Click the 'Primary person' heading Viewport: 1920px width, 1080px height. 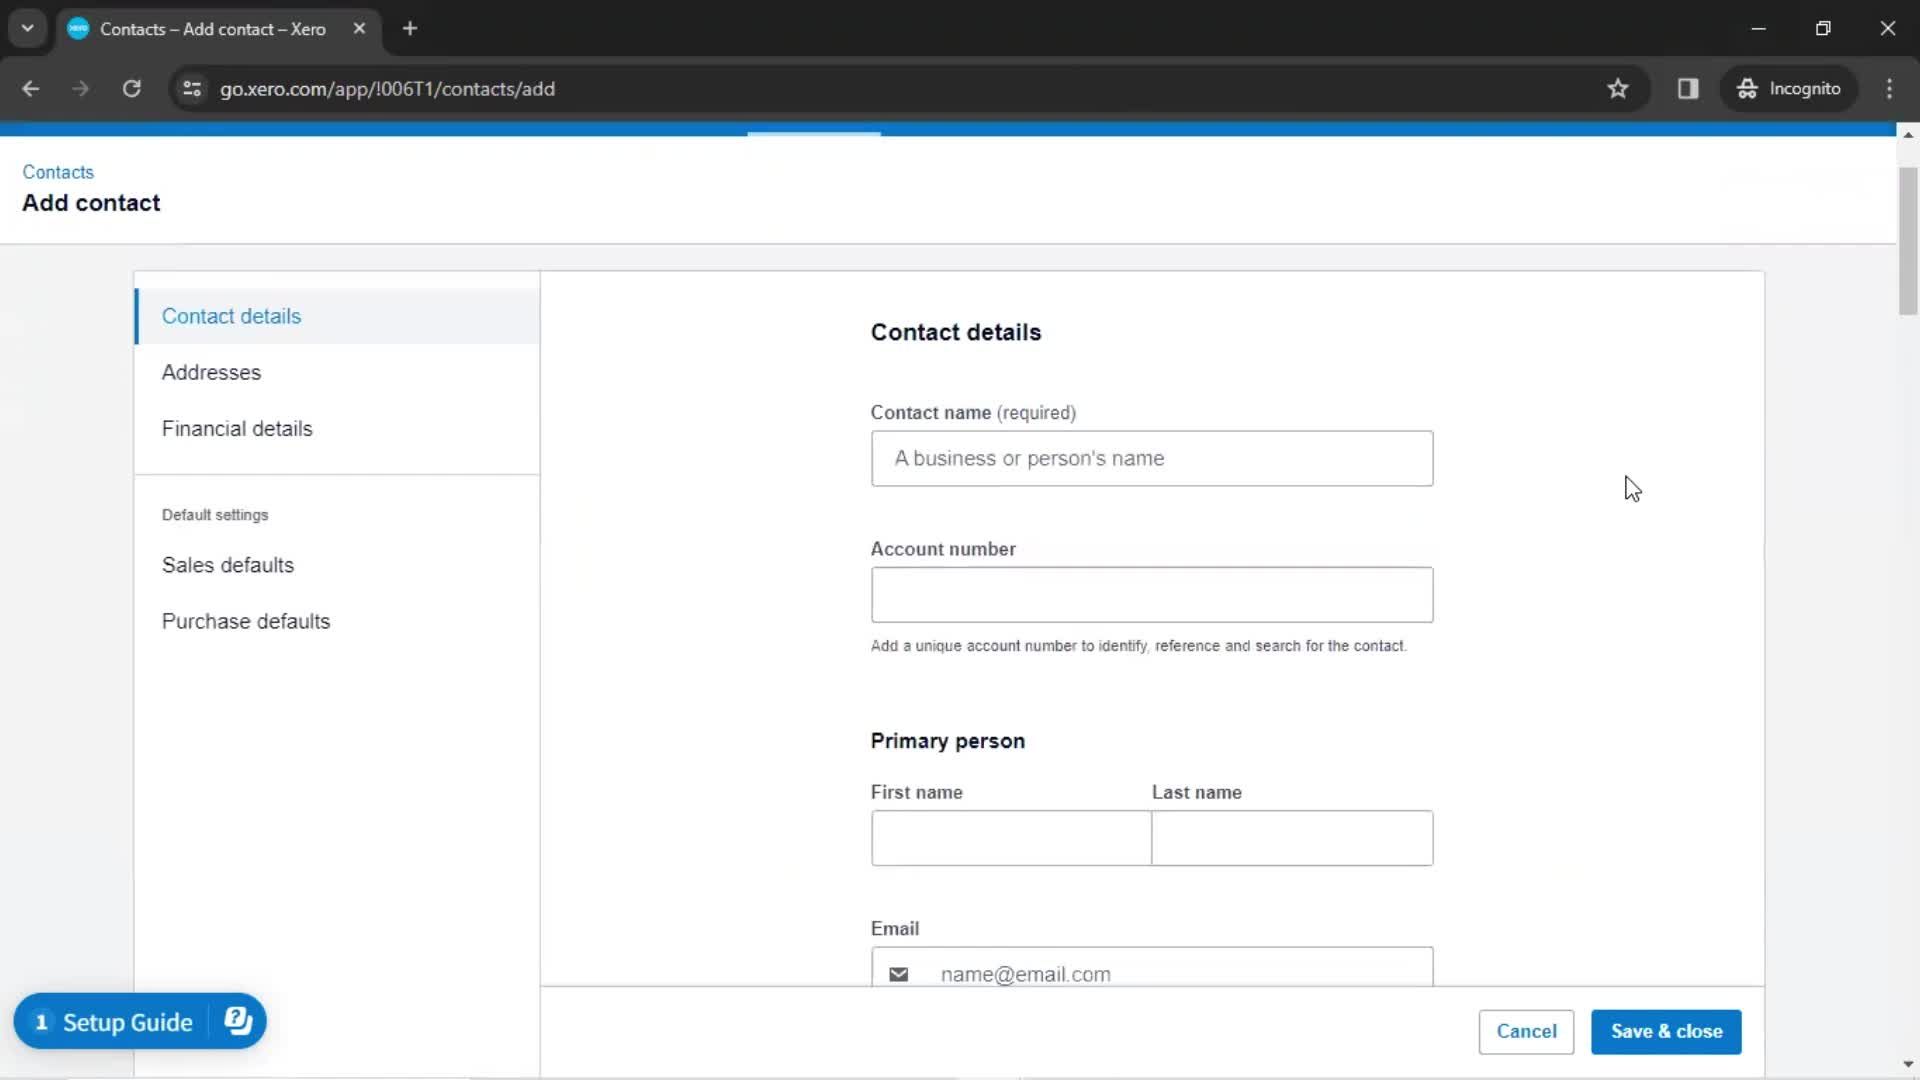pos(947,741)
